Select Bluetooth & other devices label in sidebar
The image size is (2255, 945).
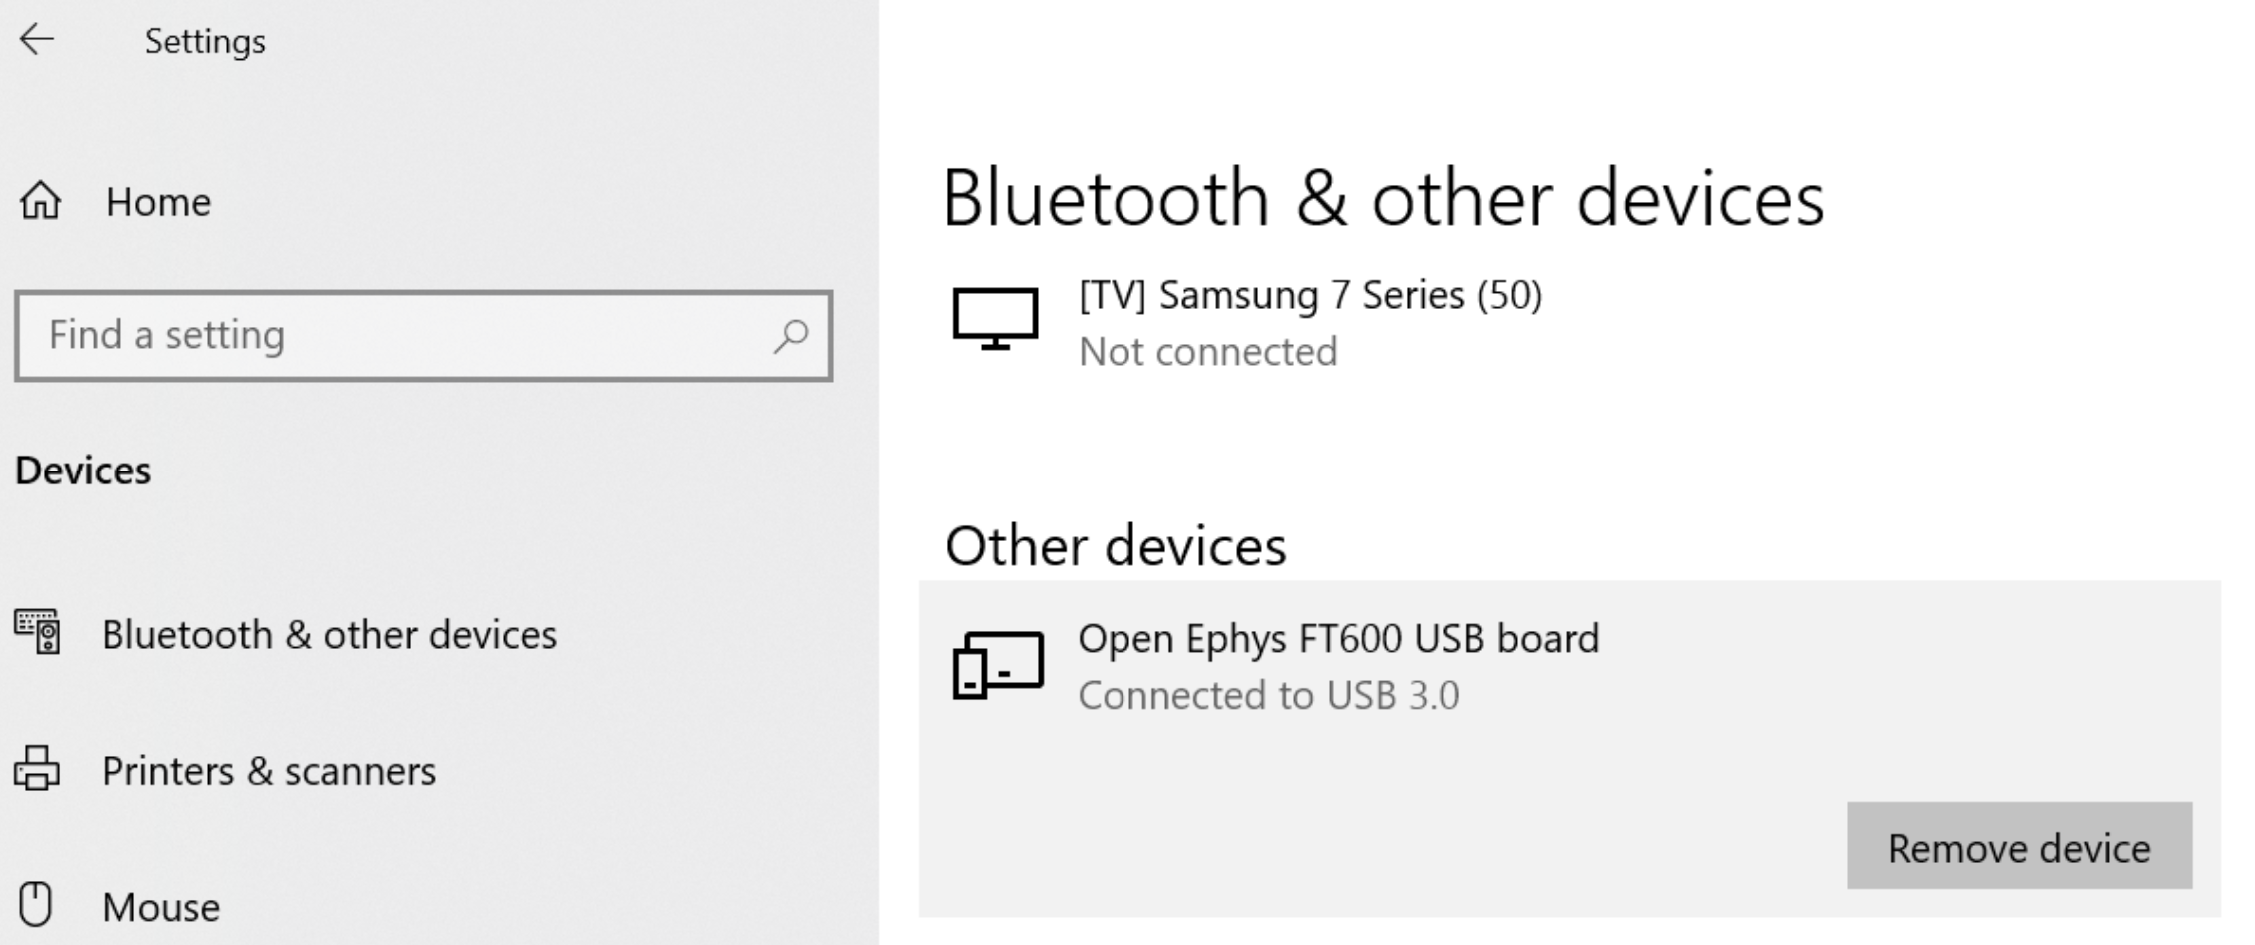coord(329,635)
